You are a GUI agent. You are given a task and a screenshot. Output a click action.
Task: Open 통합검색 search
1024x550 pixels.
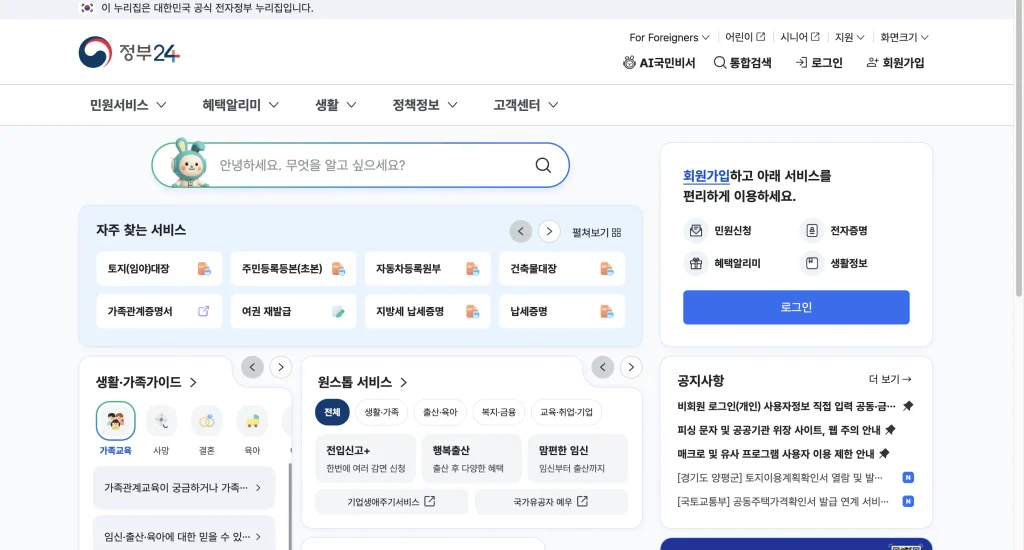(x=743, y=63)
